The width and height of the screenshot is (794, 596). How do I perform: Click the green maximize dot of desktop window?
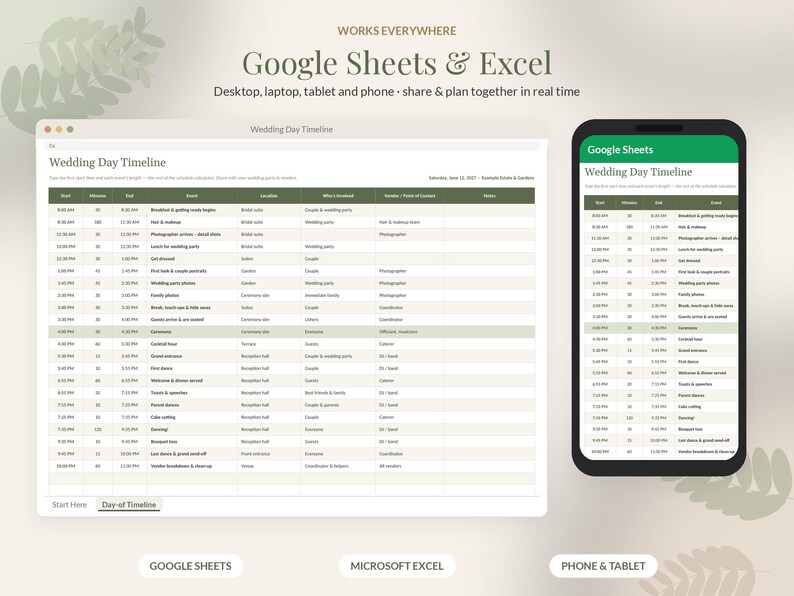[70, 129]
